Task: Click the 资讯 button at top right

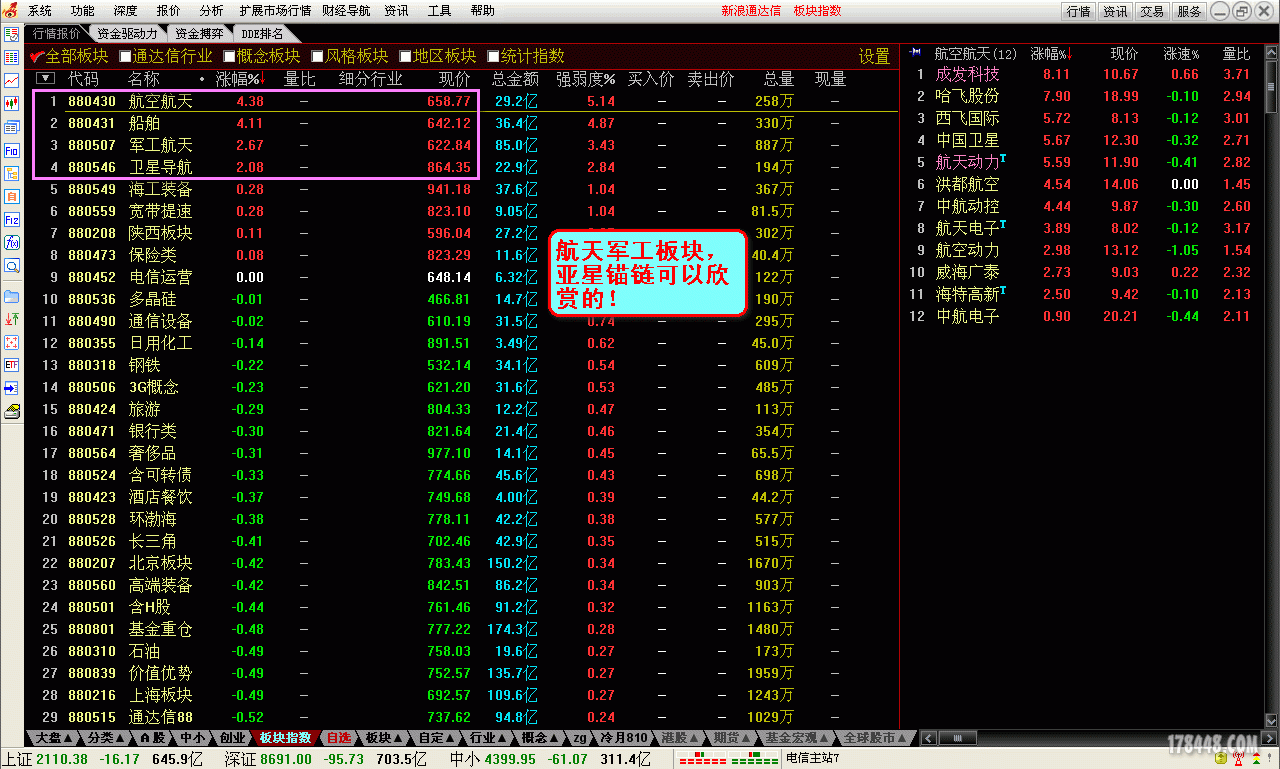Action: (1115, 11)
